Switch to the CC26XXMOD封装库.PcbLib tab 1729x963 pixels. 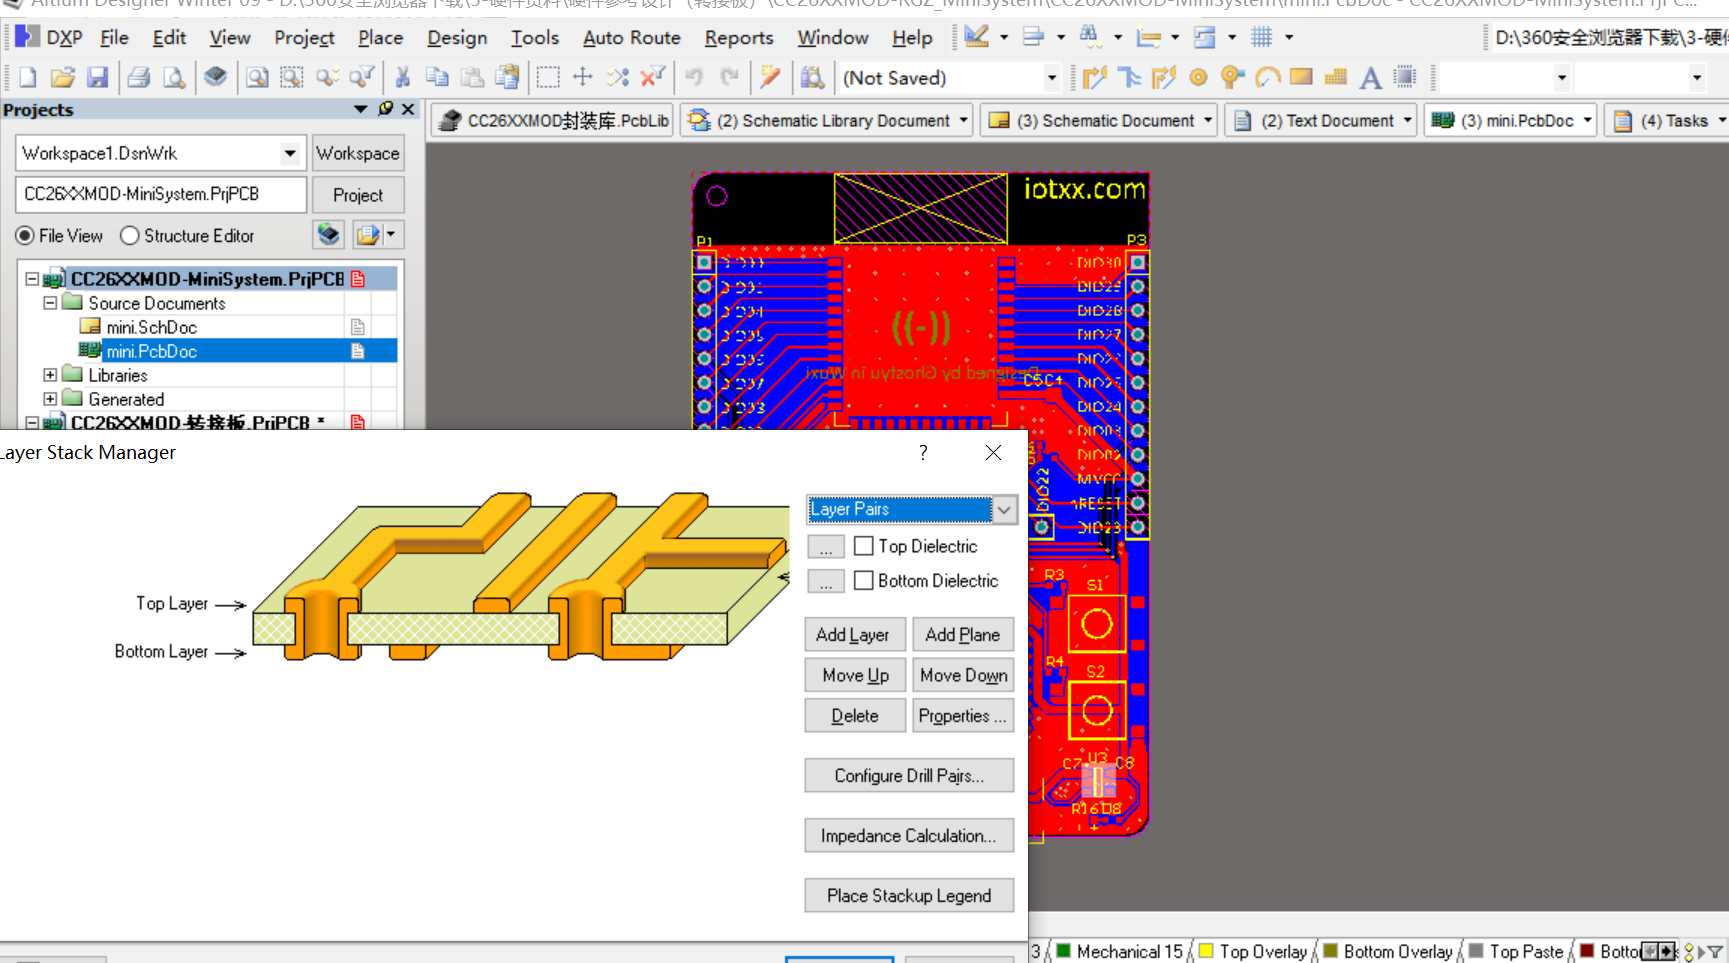coord(553,121)
